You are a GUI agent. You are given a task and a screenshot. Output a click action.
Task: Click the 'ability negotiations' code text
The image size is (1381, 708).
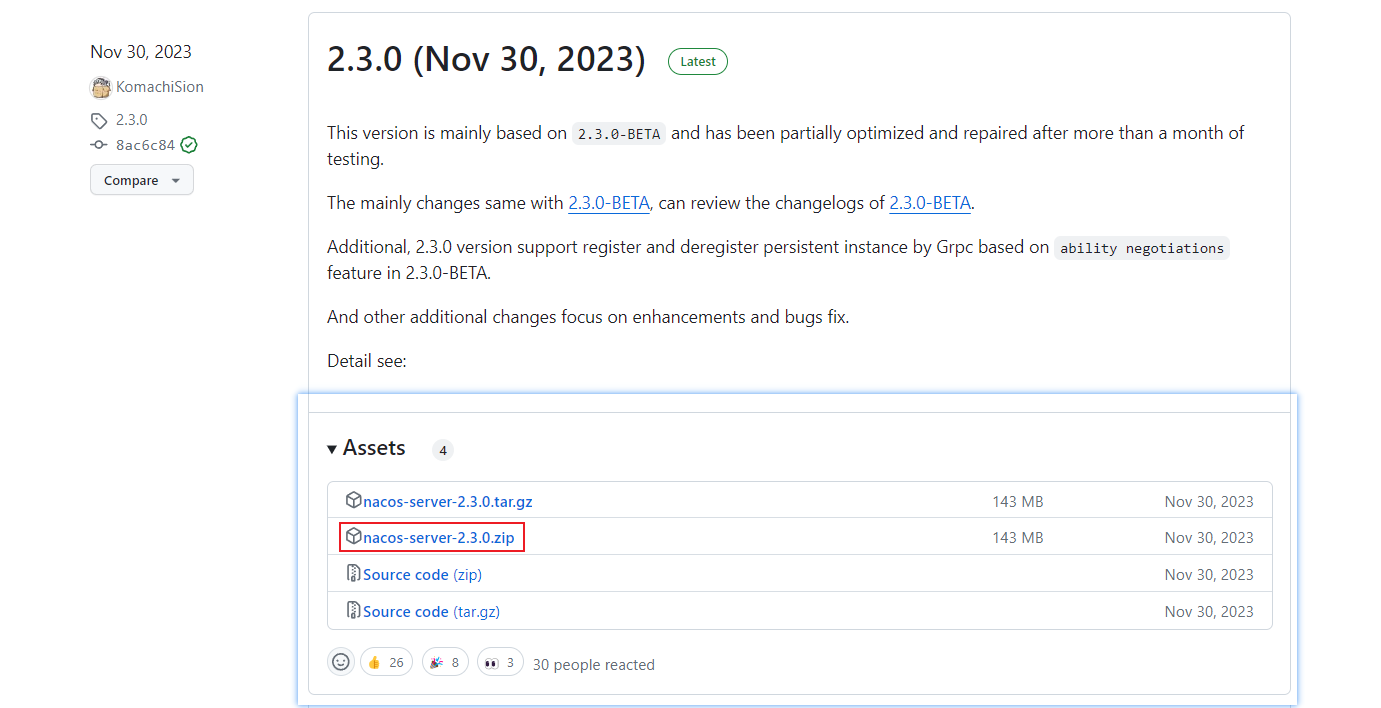[x=1142, y=248]
